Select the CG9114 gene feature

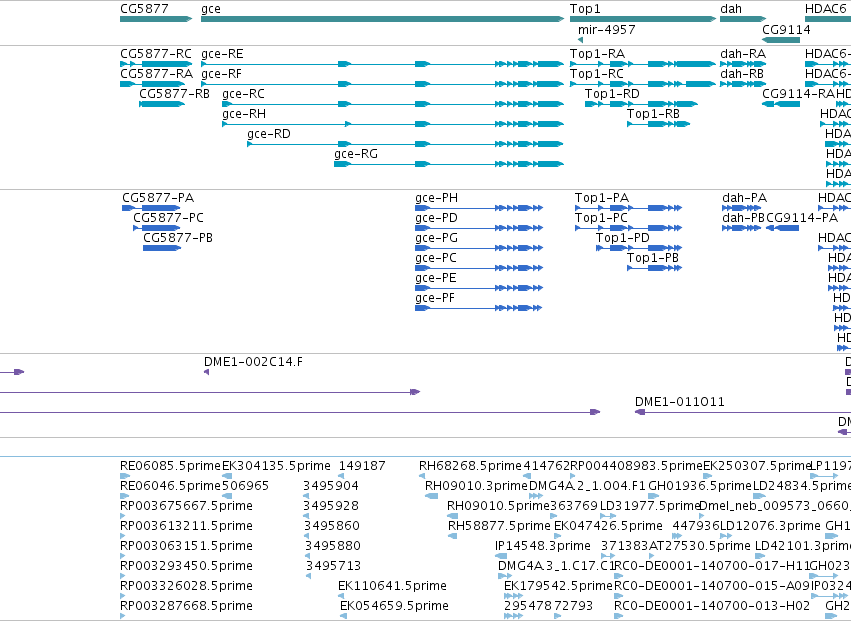[x=781, y=40]
